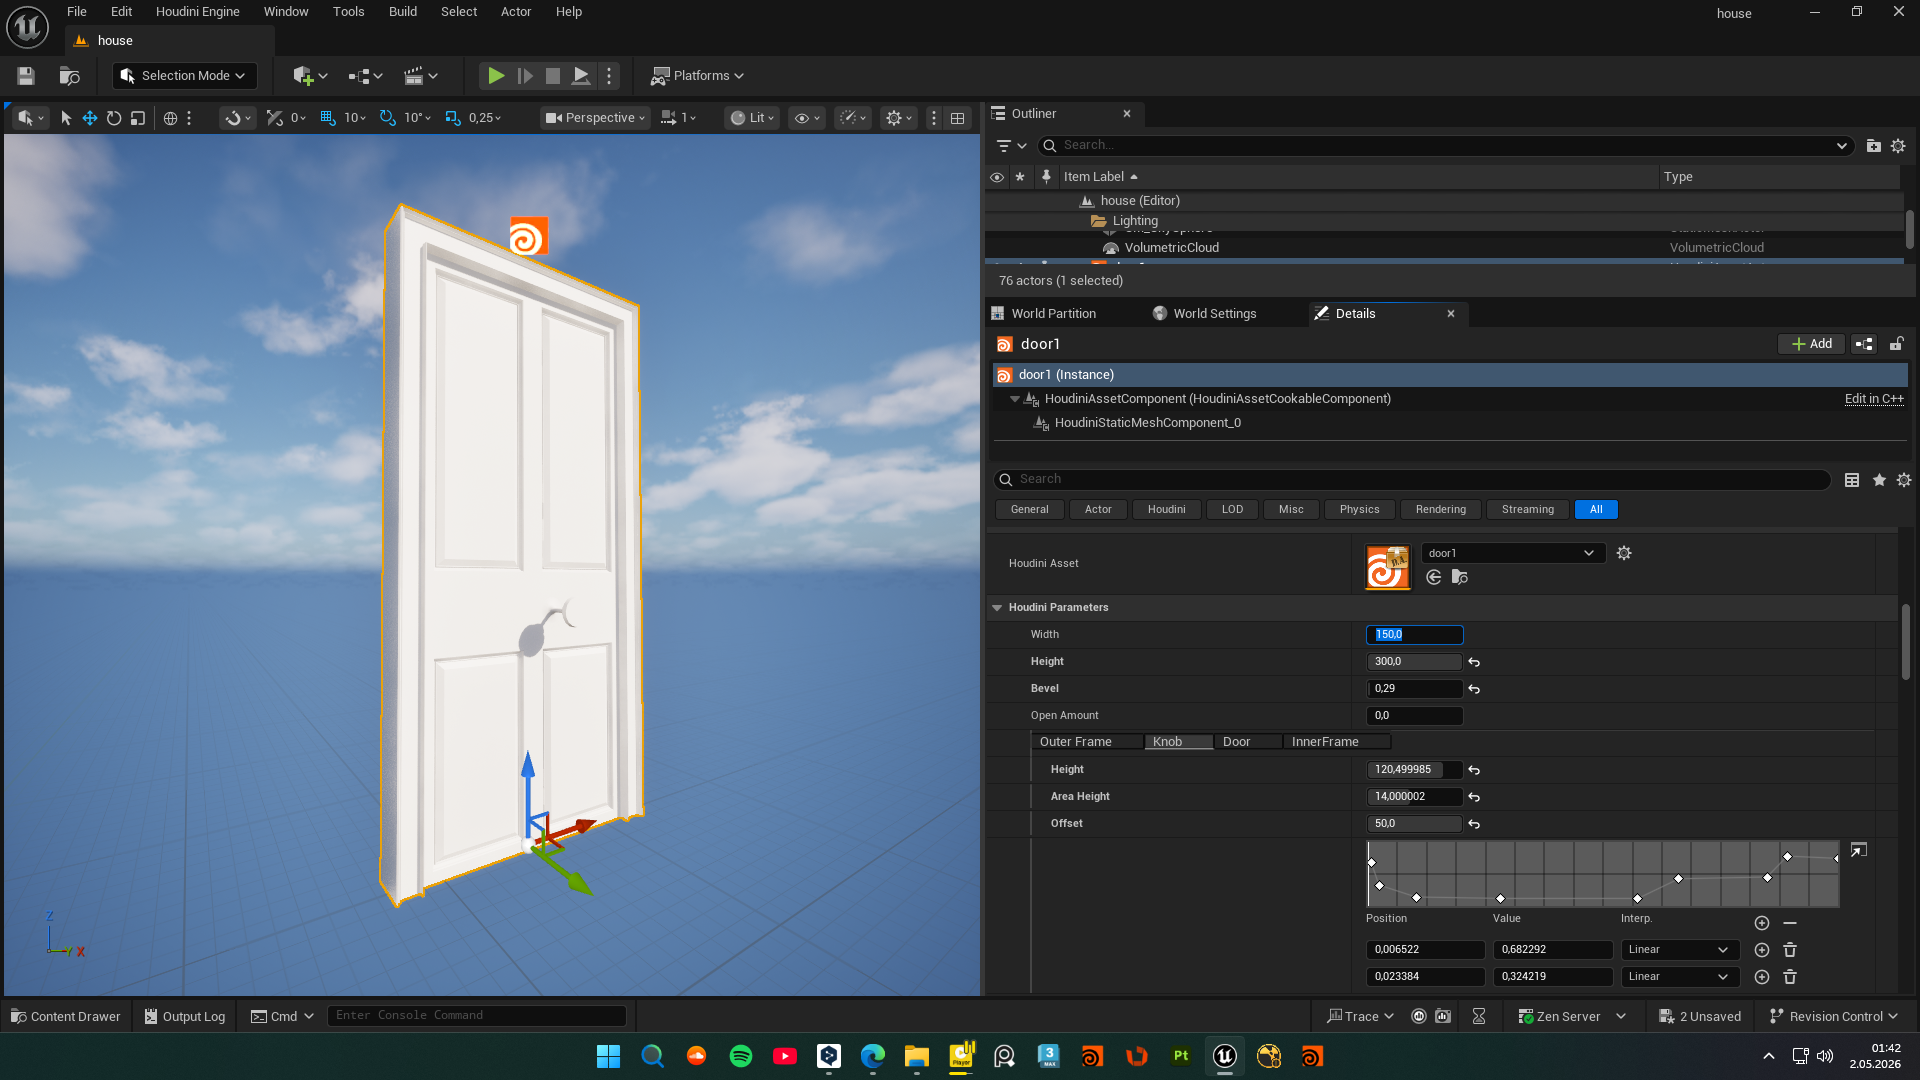The width and height of the screenshot is (1920, 1080).
Task: Use the selected asset arrow under door1
Action: [x=1433, y=578]
